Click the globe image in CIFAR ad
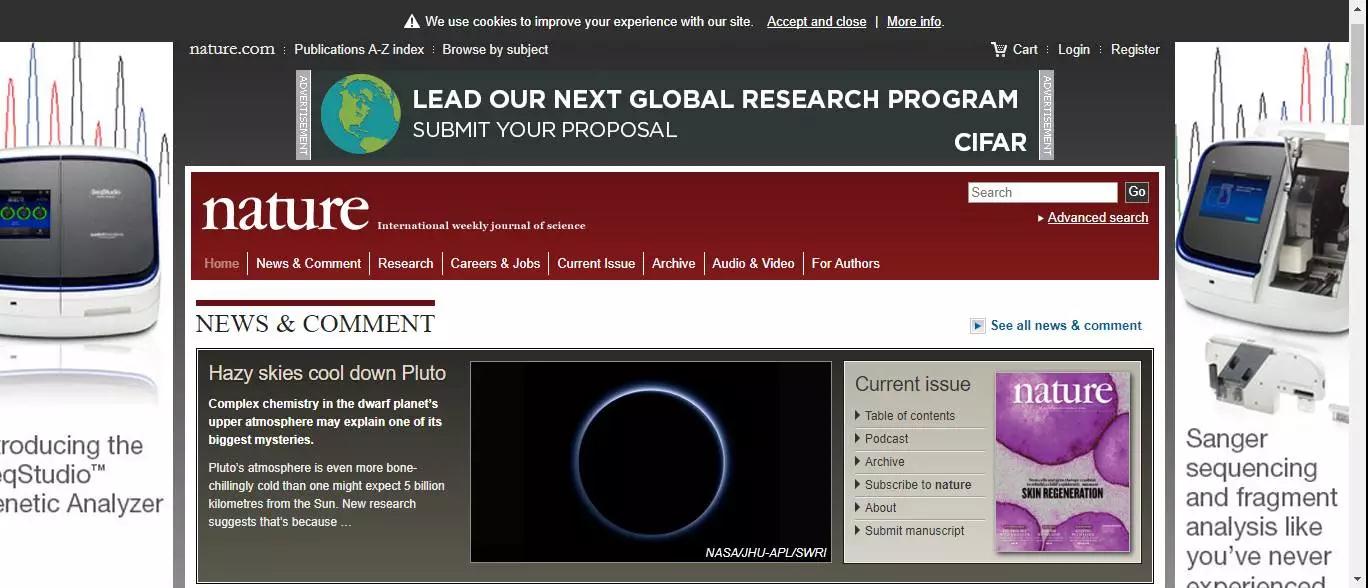The image size is (1368, 588). 361,114
